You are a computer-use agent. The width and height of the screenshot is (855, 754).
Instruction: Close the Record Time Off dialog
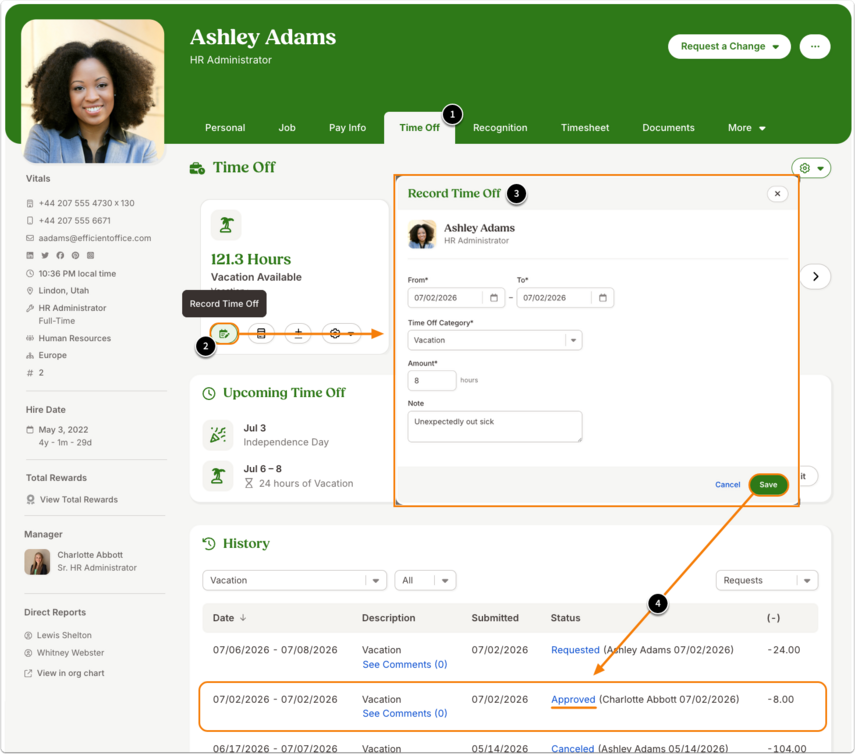click(777, 194)
